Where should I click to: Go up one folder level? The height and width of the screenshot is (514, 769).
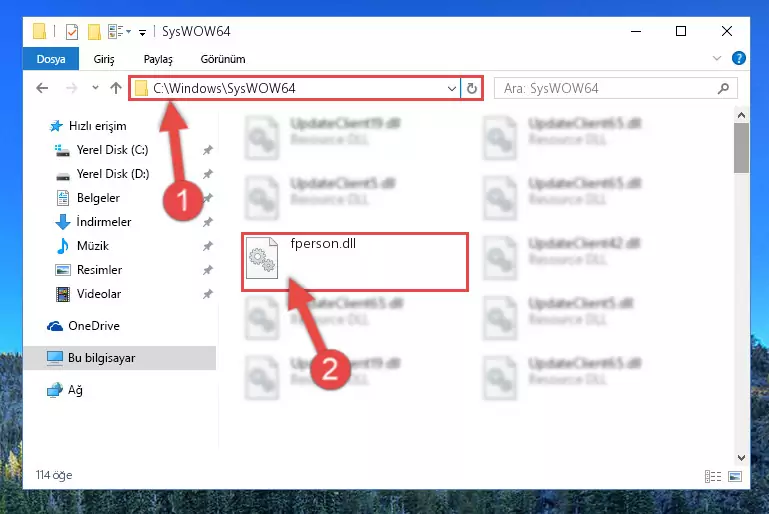click(x=116, y=88)
